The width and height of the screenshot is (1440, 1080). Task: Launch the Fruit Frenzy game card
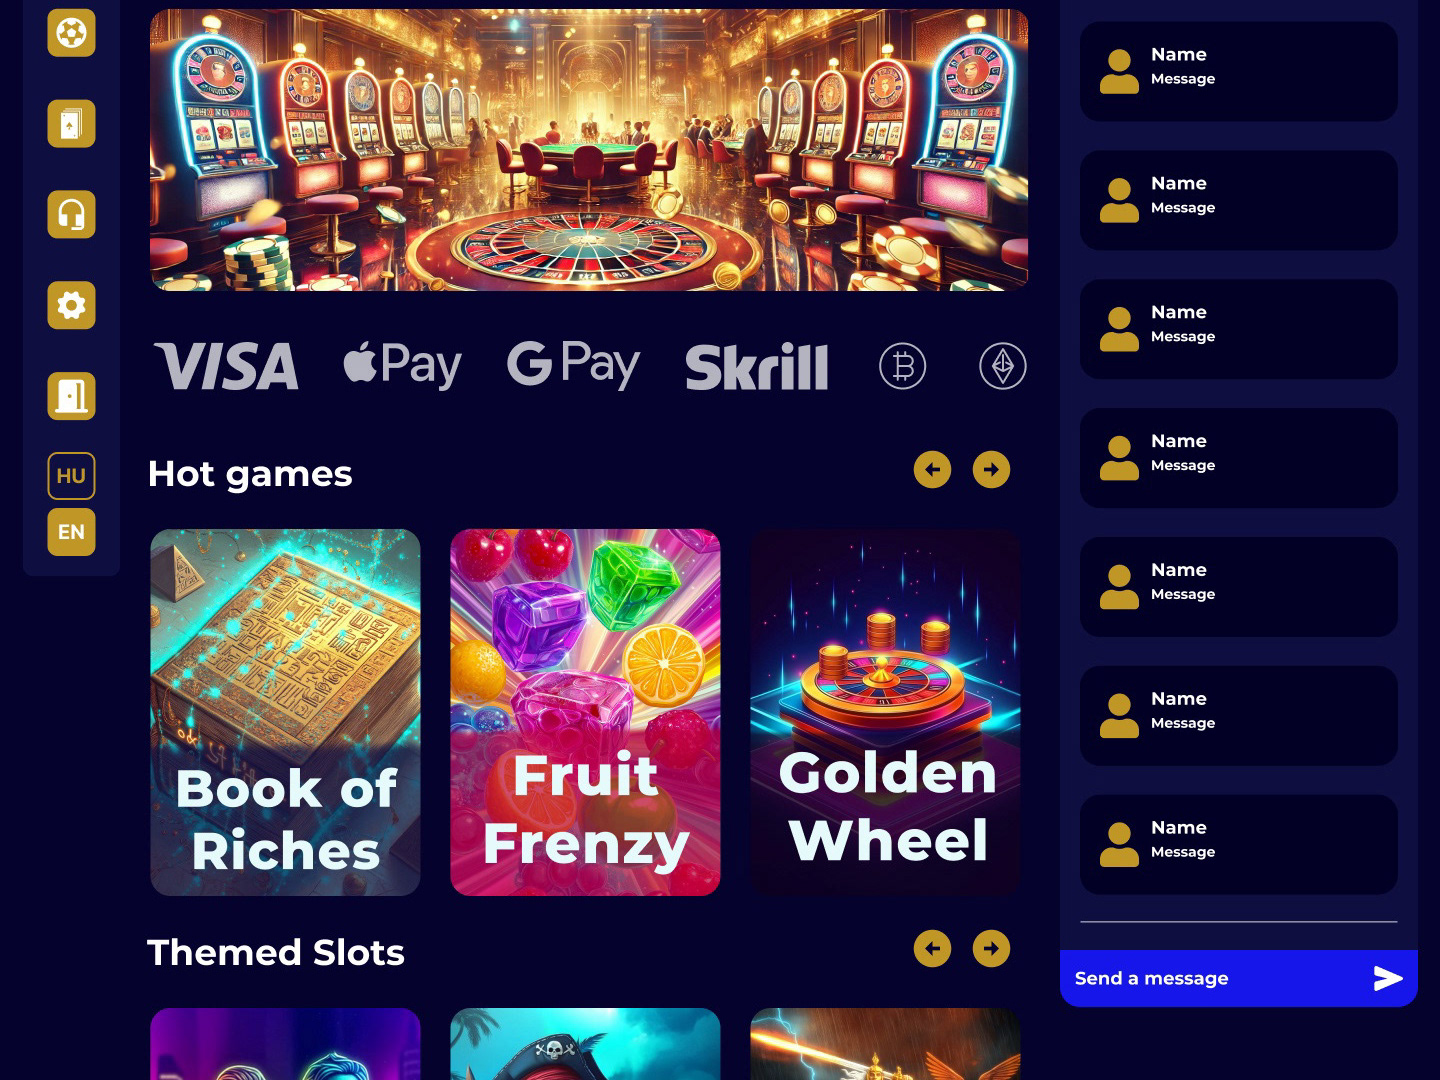point(585,712)
